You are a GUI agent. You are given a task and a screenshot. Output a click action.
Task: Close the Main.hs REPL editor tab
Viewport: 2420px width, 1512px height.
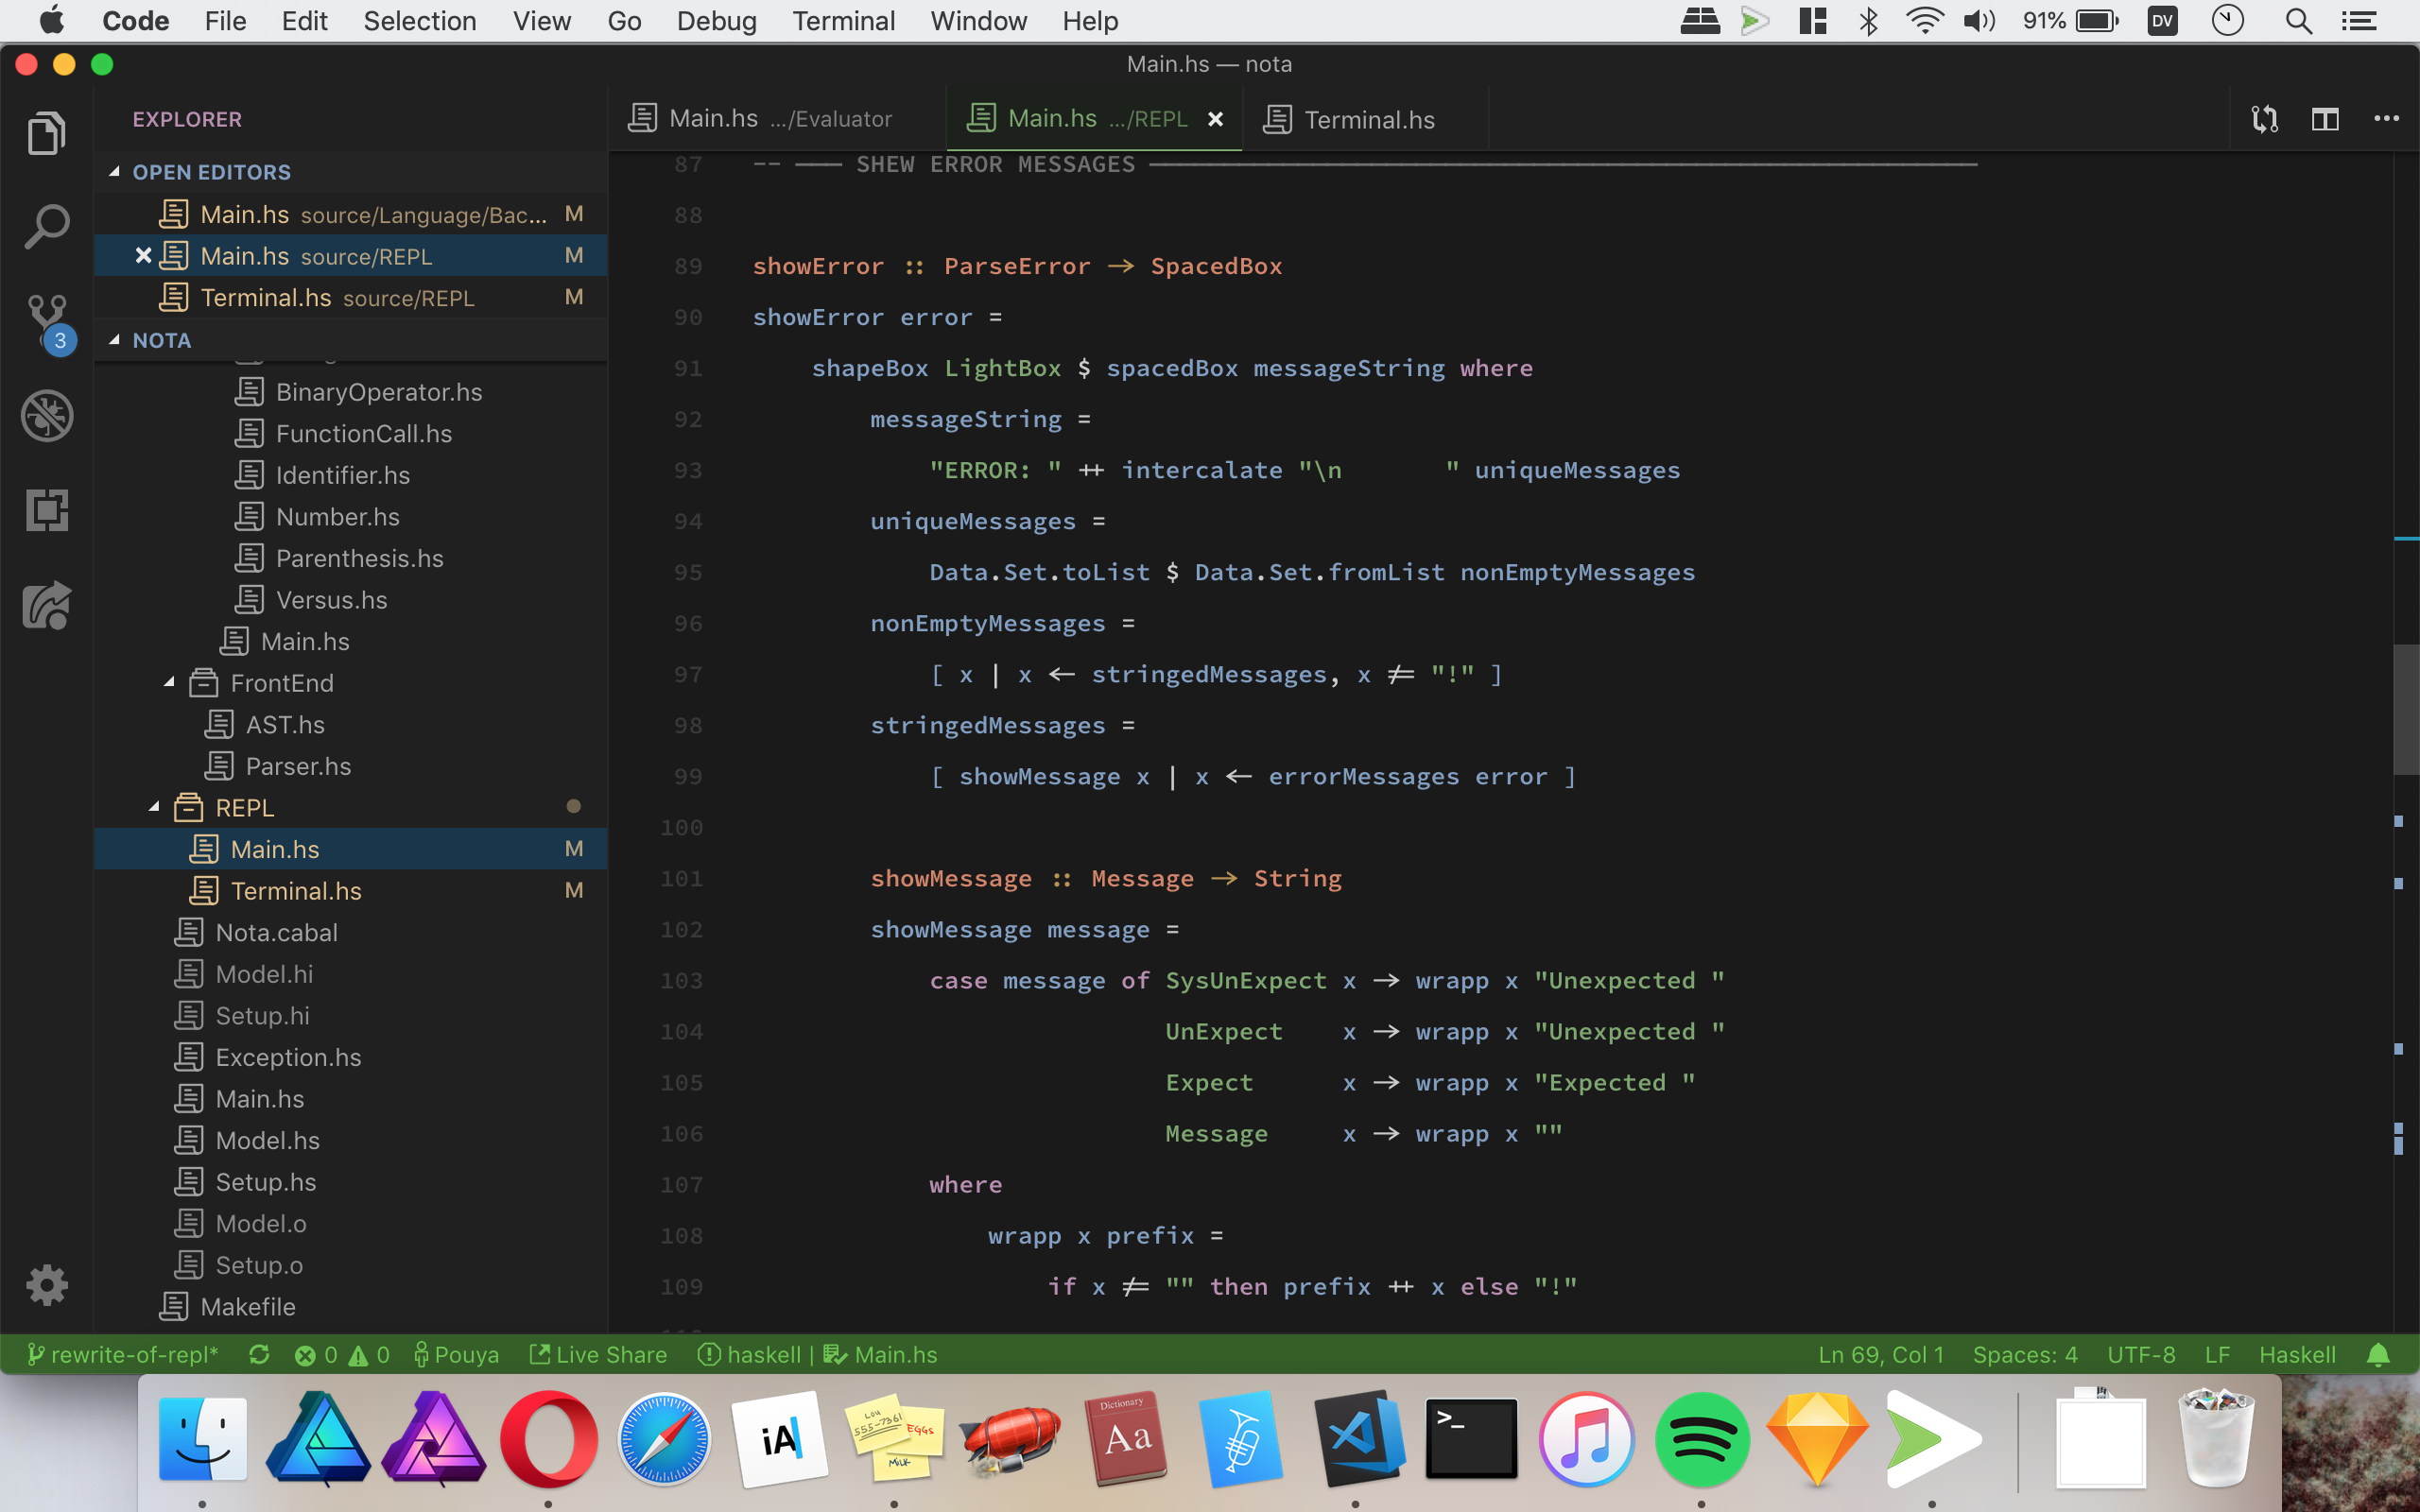[1215, 119]
